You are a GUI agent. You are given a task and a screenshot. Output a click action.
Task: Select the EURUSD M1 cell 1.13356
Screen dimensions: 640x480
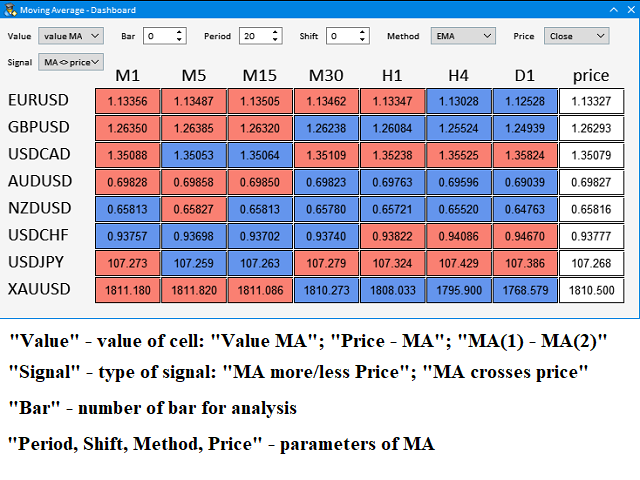point(127,100)
